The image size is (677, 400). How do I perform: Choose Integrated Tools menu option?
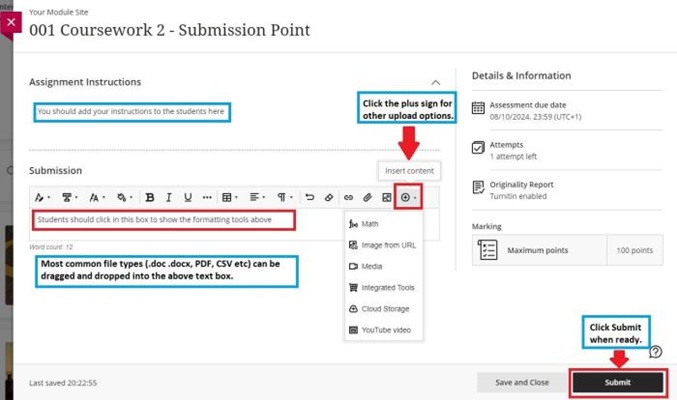pos(383,287)
